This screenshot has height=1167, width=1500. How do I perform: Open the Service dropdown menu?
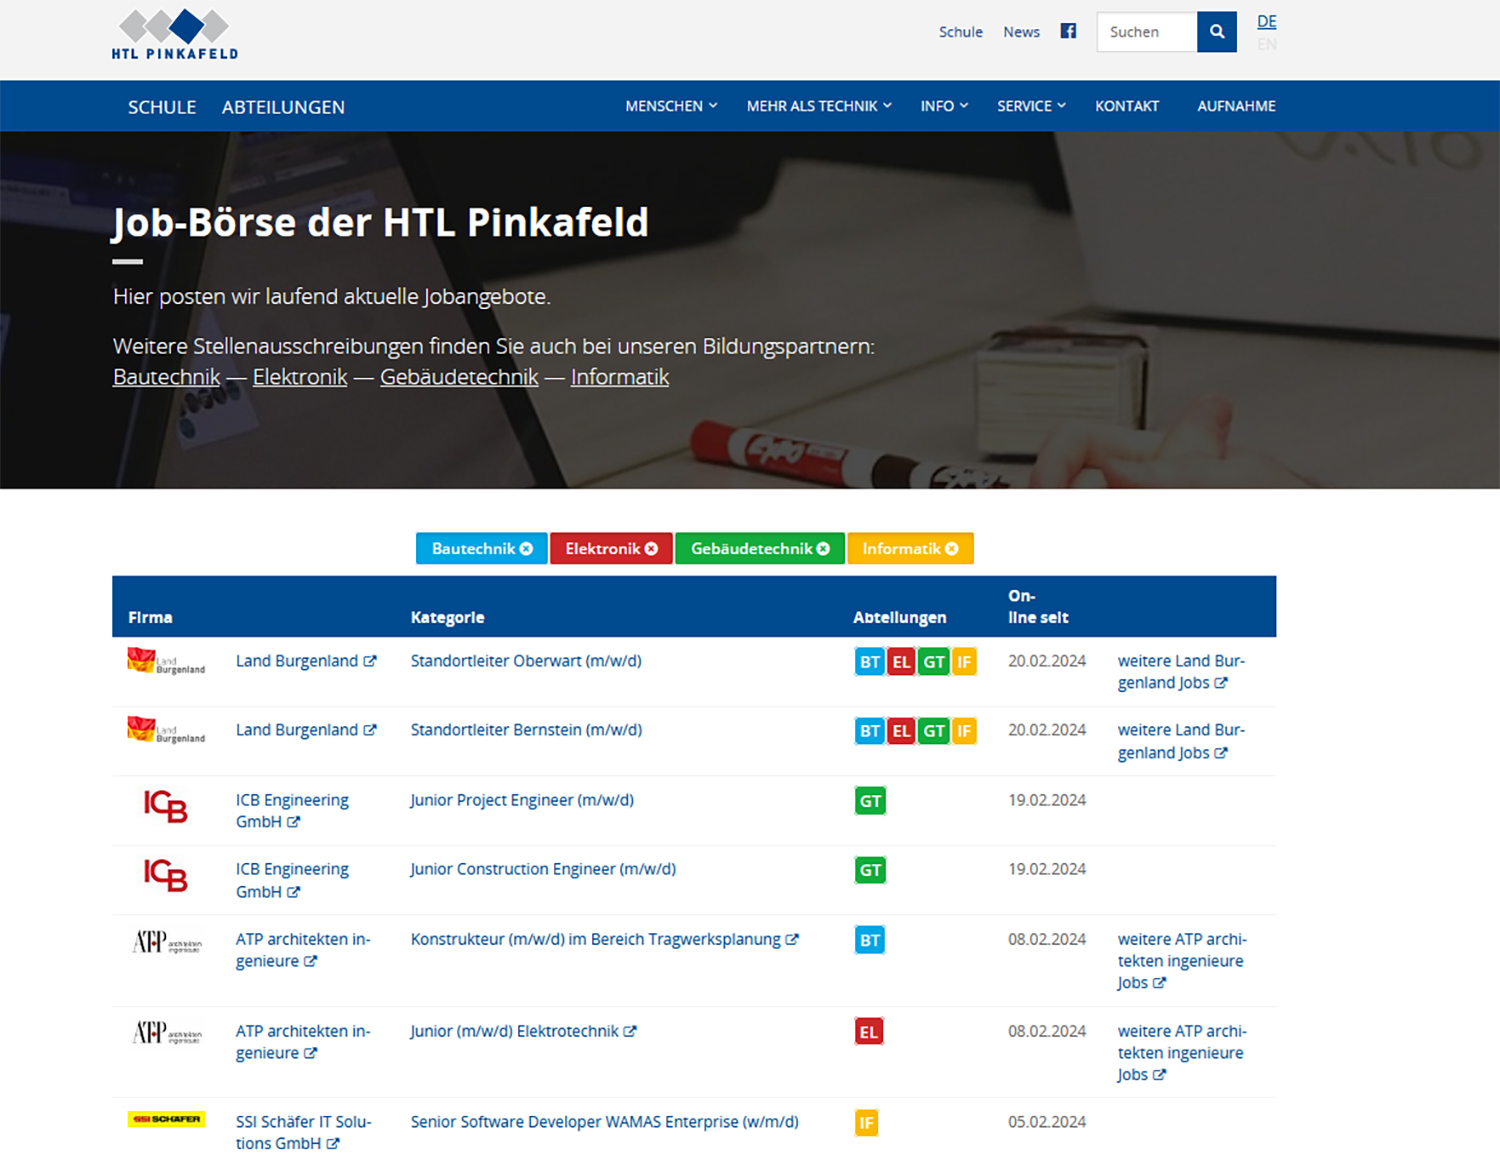pos(1031,106)
